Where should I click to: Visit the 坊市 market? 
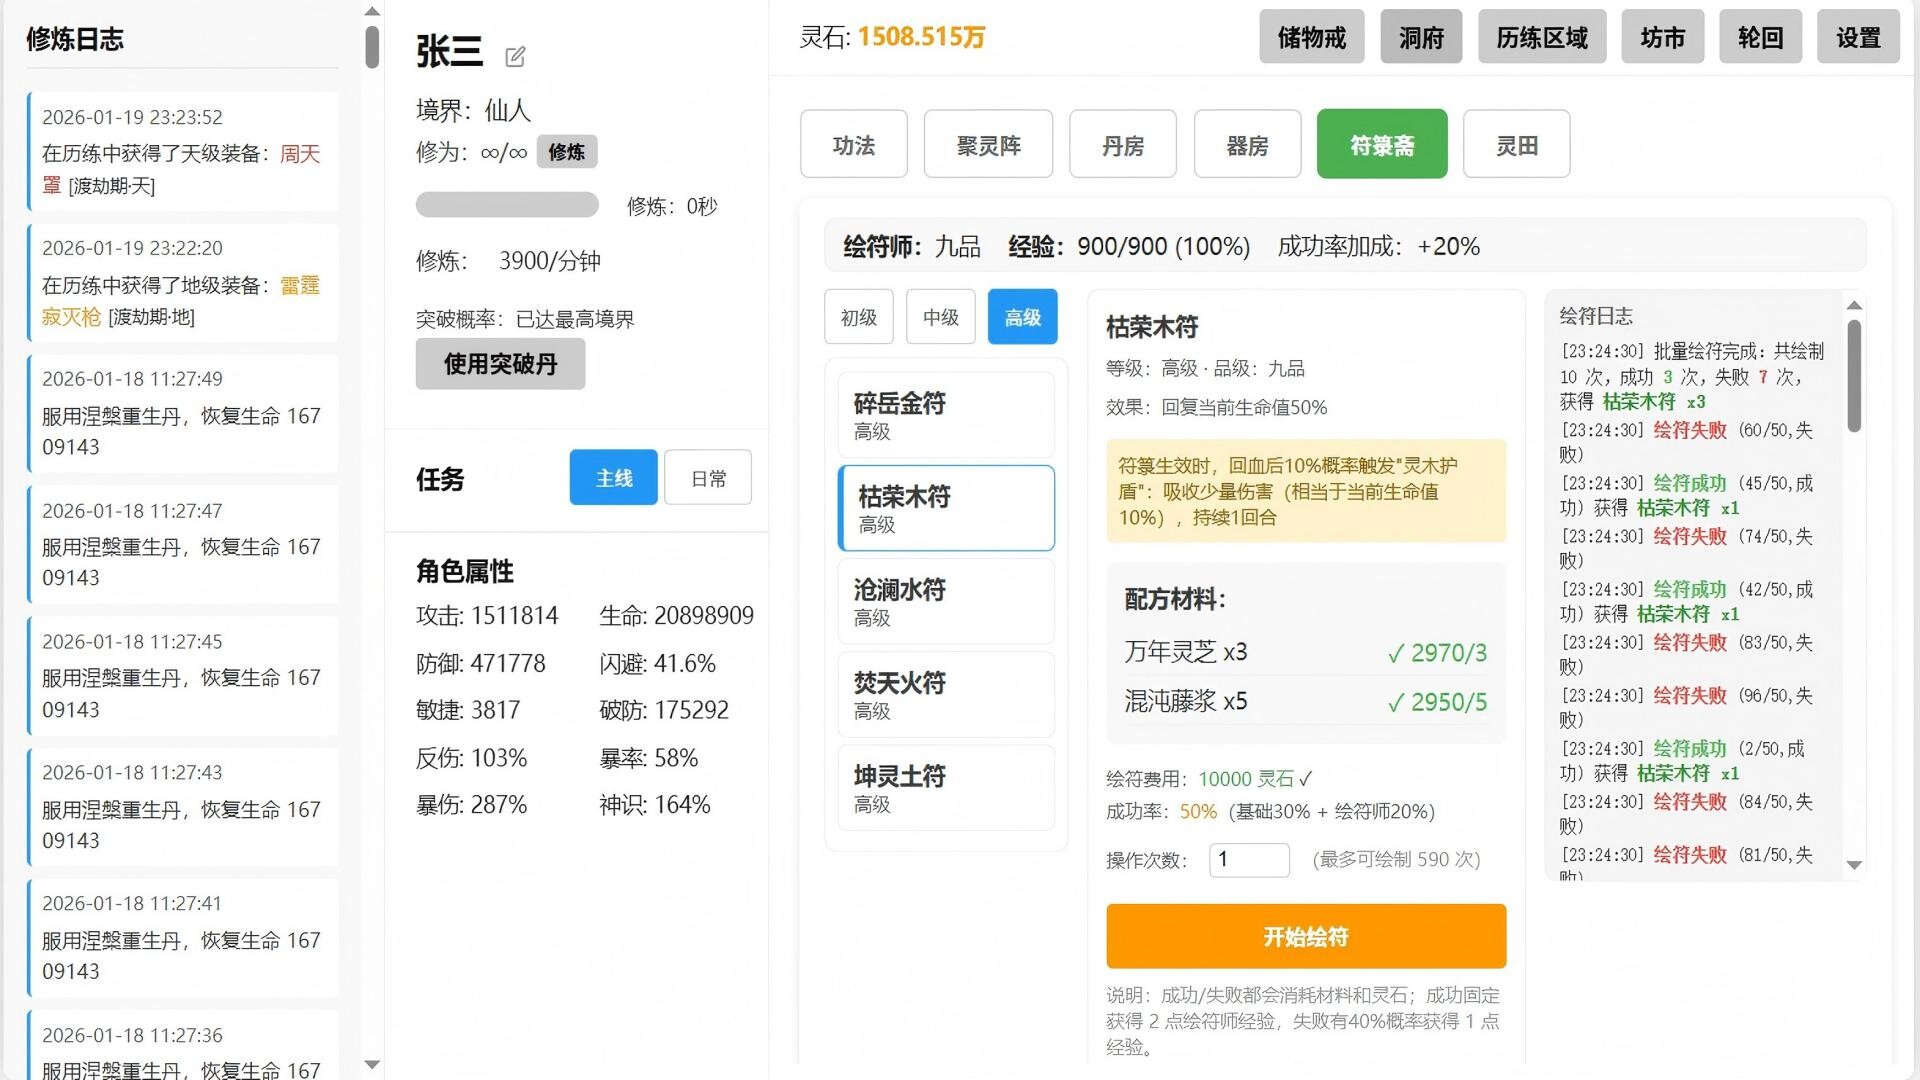pyautogui.click(x=1662, y=37)
